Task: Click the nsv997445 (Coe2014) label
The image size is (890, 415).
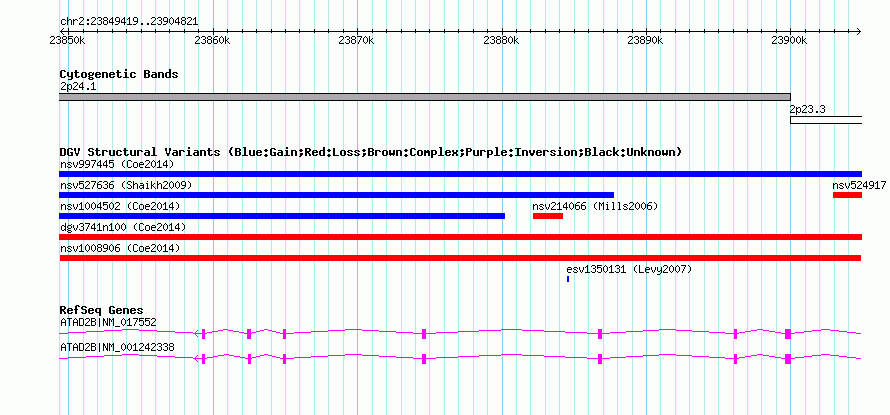Action: 116,164
